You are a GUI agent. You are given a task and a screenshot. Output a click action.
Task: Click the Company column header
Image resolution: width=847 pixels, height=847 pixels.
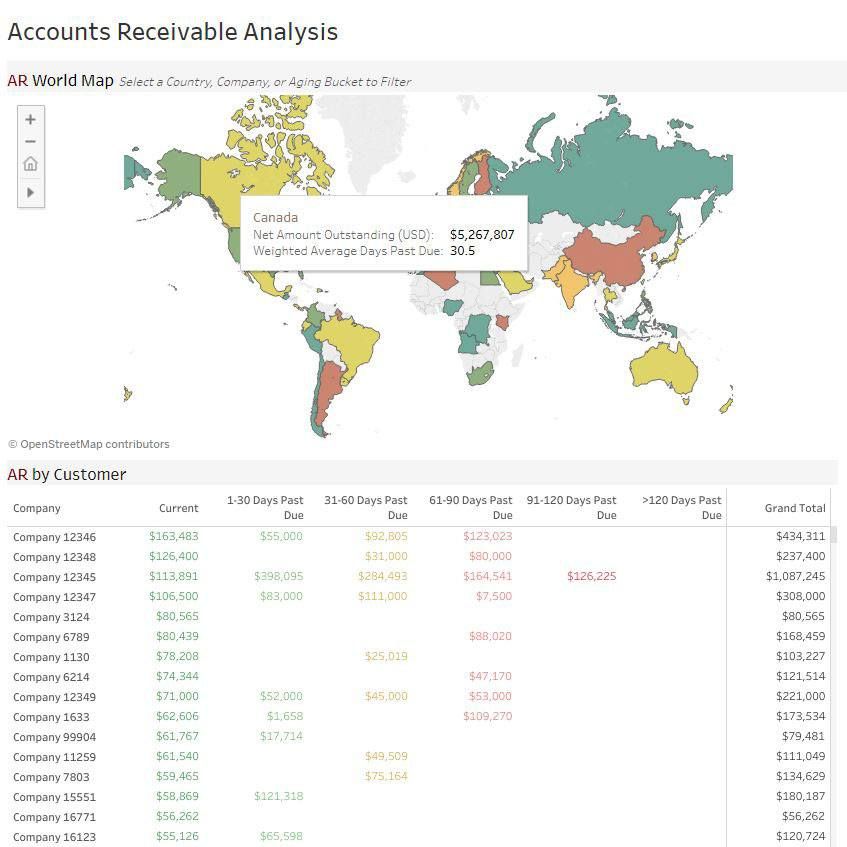tap(37, 508)
